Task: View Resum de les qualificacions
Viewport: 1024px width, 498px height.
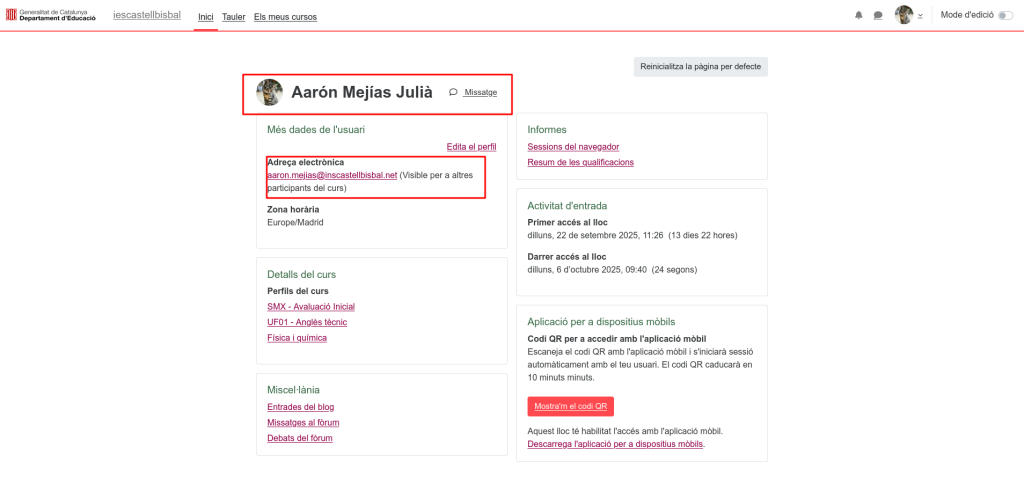Action: tap(580, 162)
